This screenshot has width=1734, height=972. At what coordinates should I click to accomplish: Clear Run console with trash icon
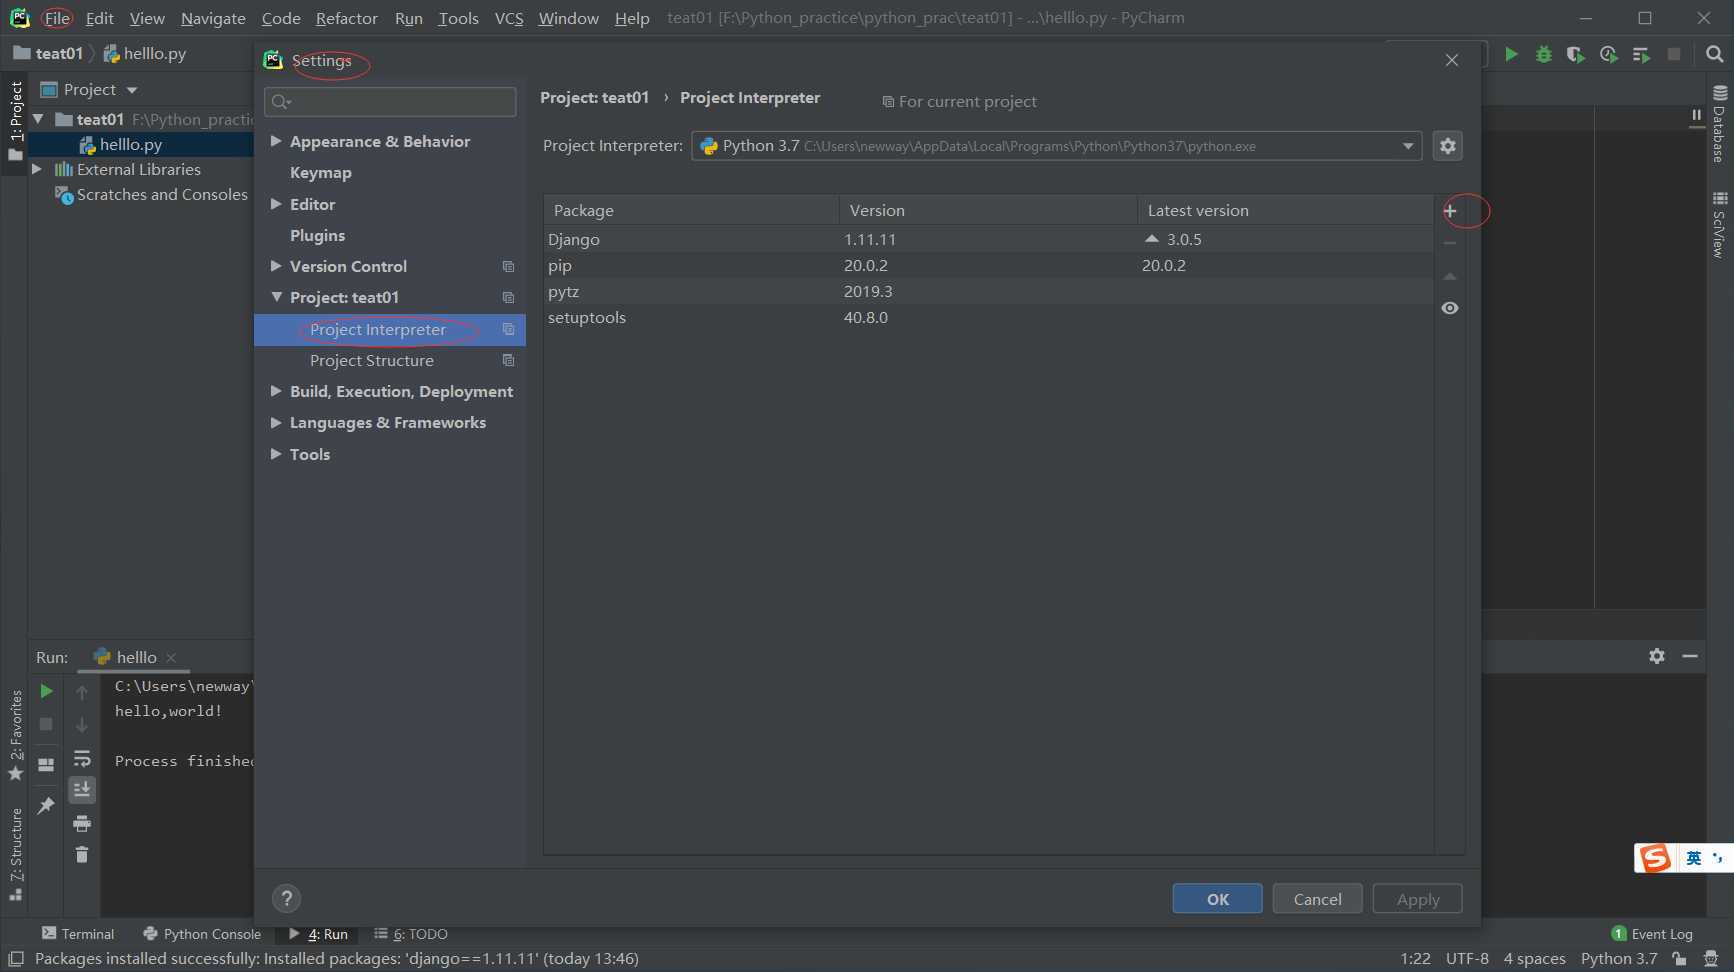(82, 855)
